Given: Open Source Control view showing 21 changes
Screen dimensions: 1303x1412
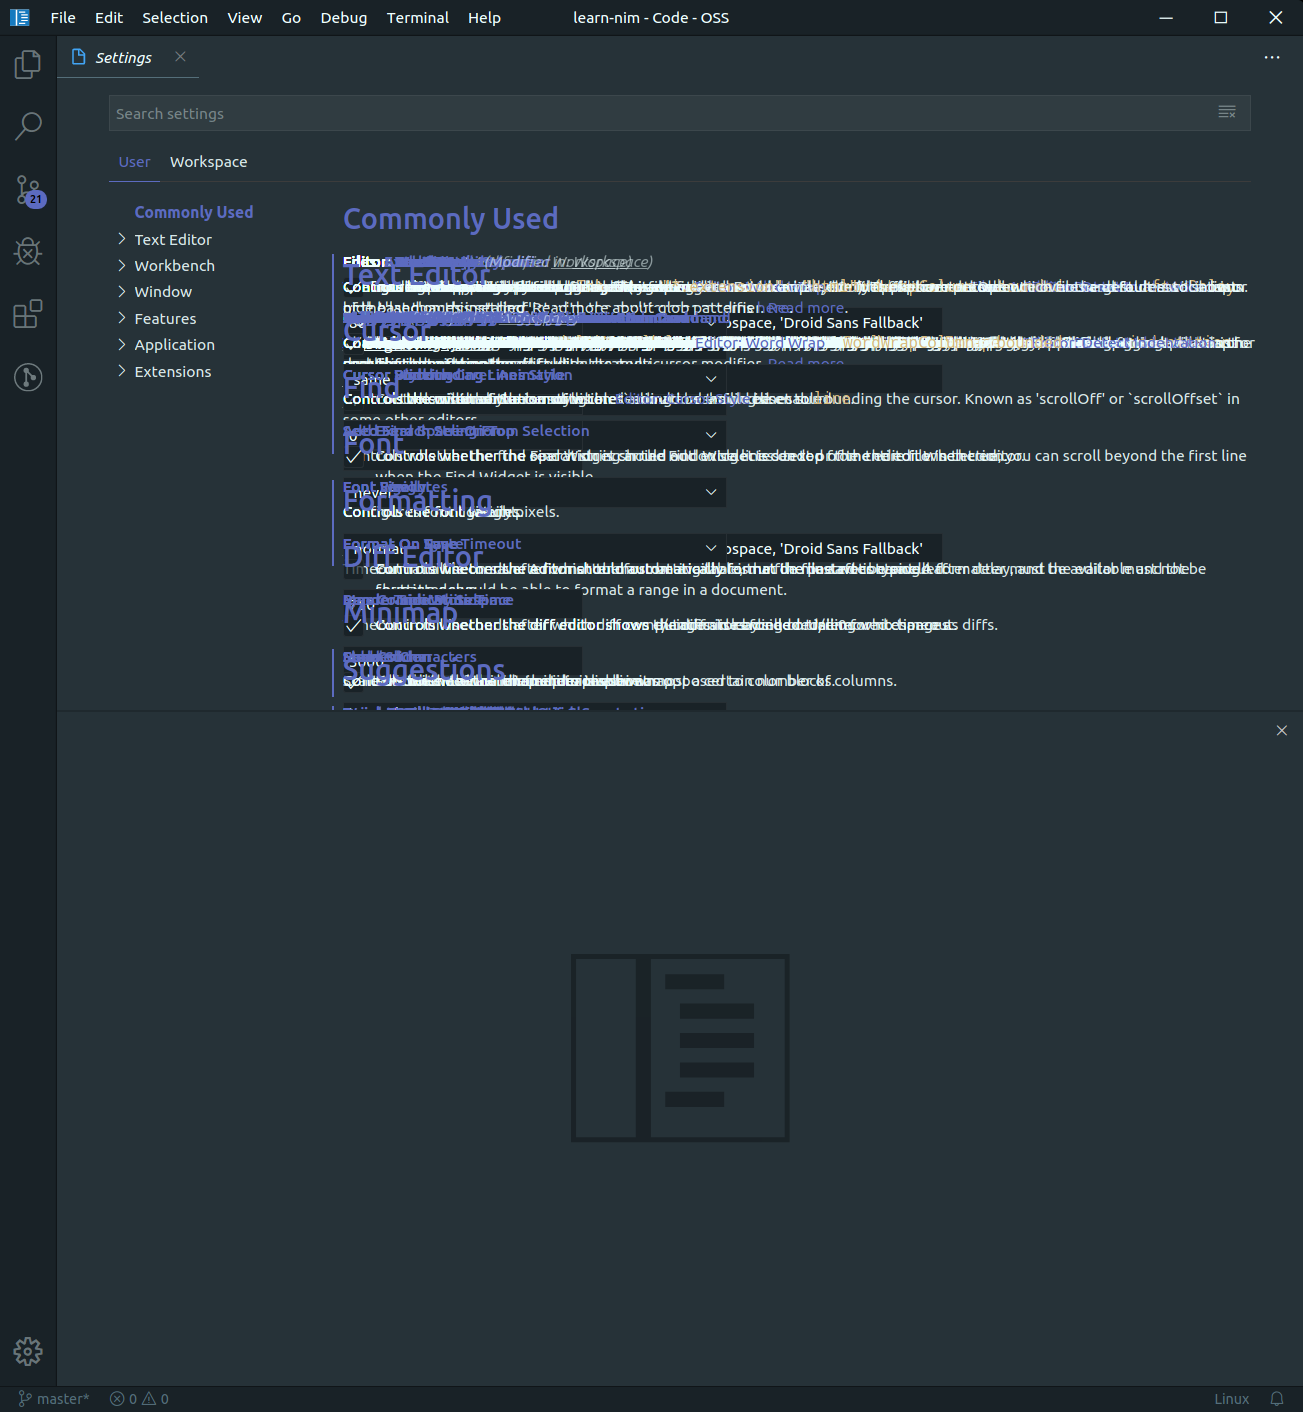Looking at the screenshot, I should click(27, 190).
